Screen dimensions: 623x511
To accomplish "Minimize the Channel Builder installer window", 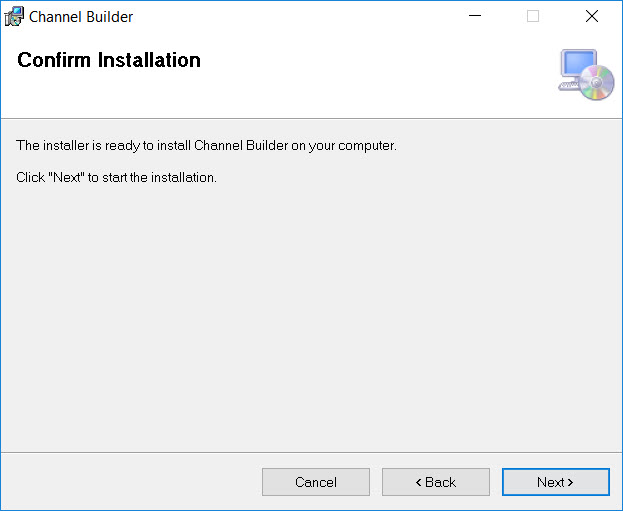I will (x=474, y=16).
